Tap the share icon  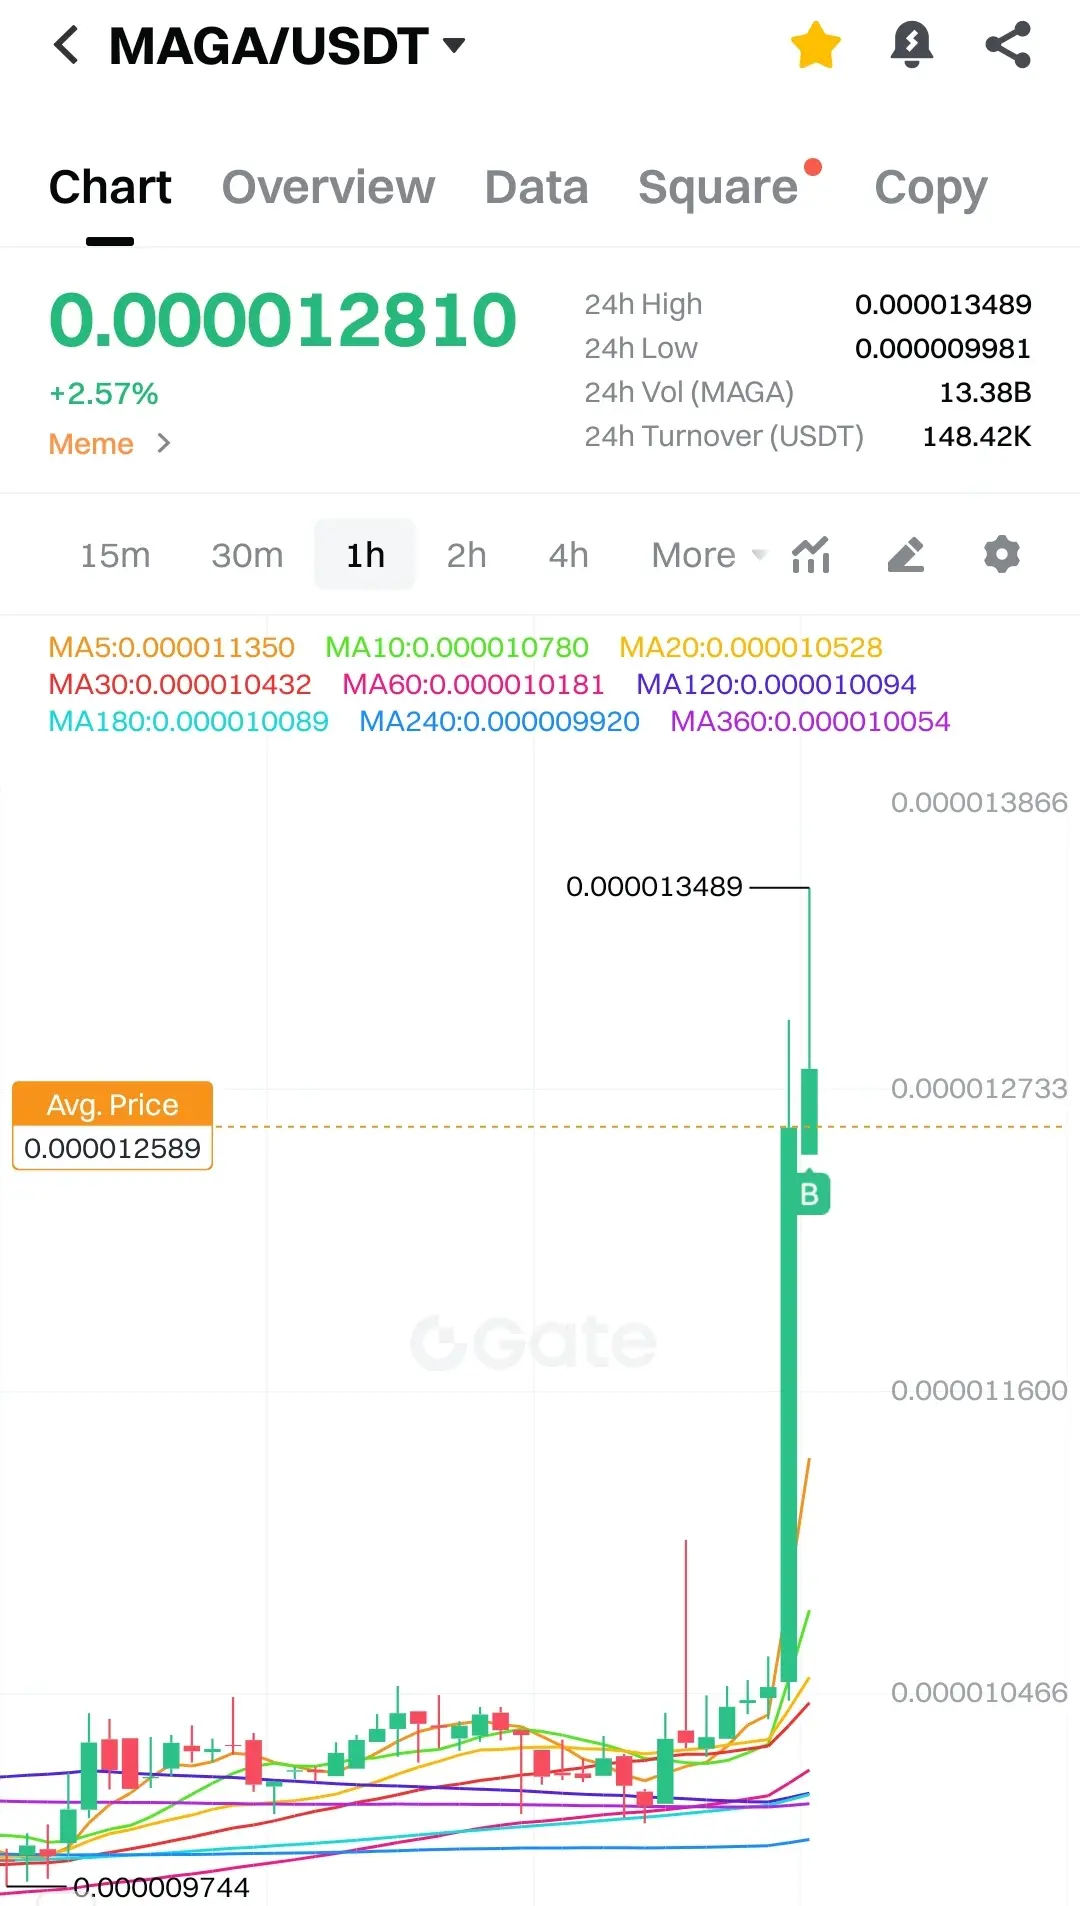point(1008,45)
